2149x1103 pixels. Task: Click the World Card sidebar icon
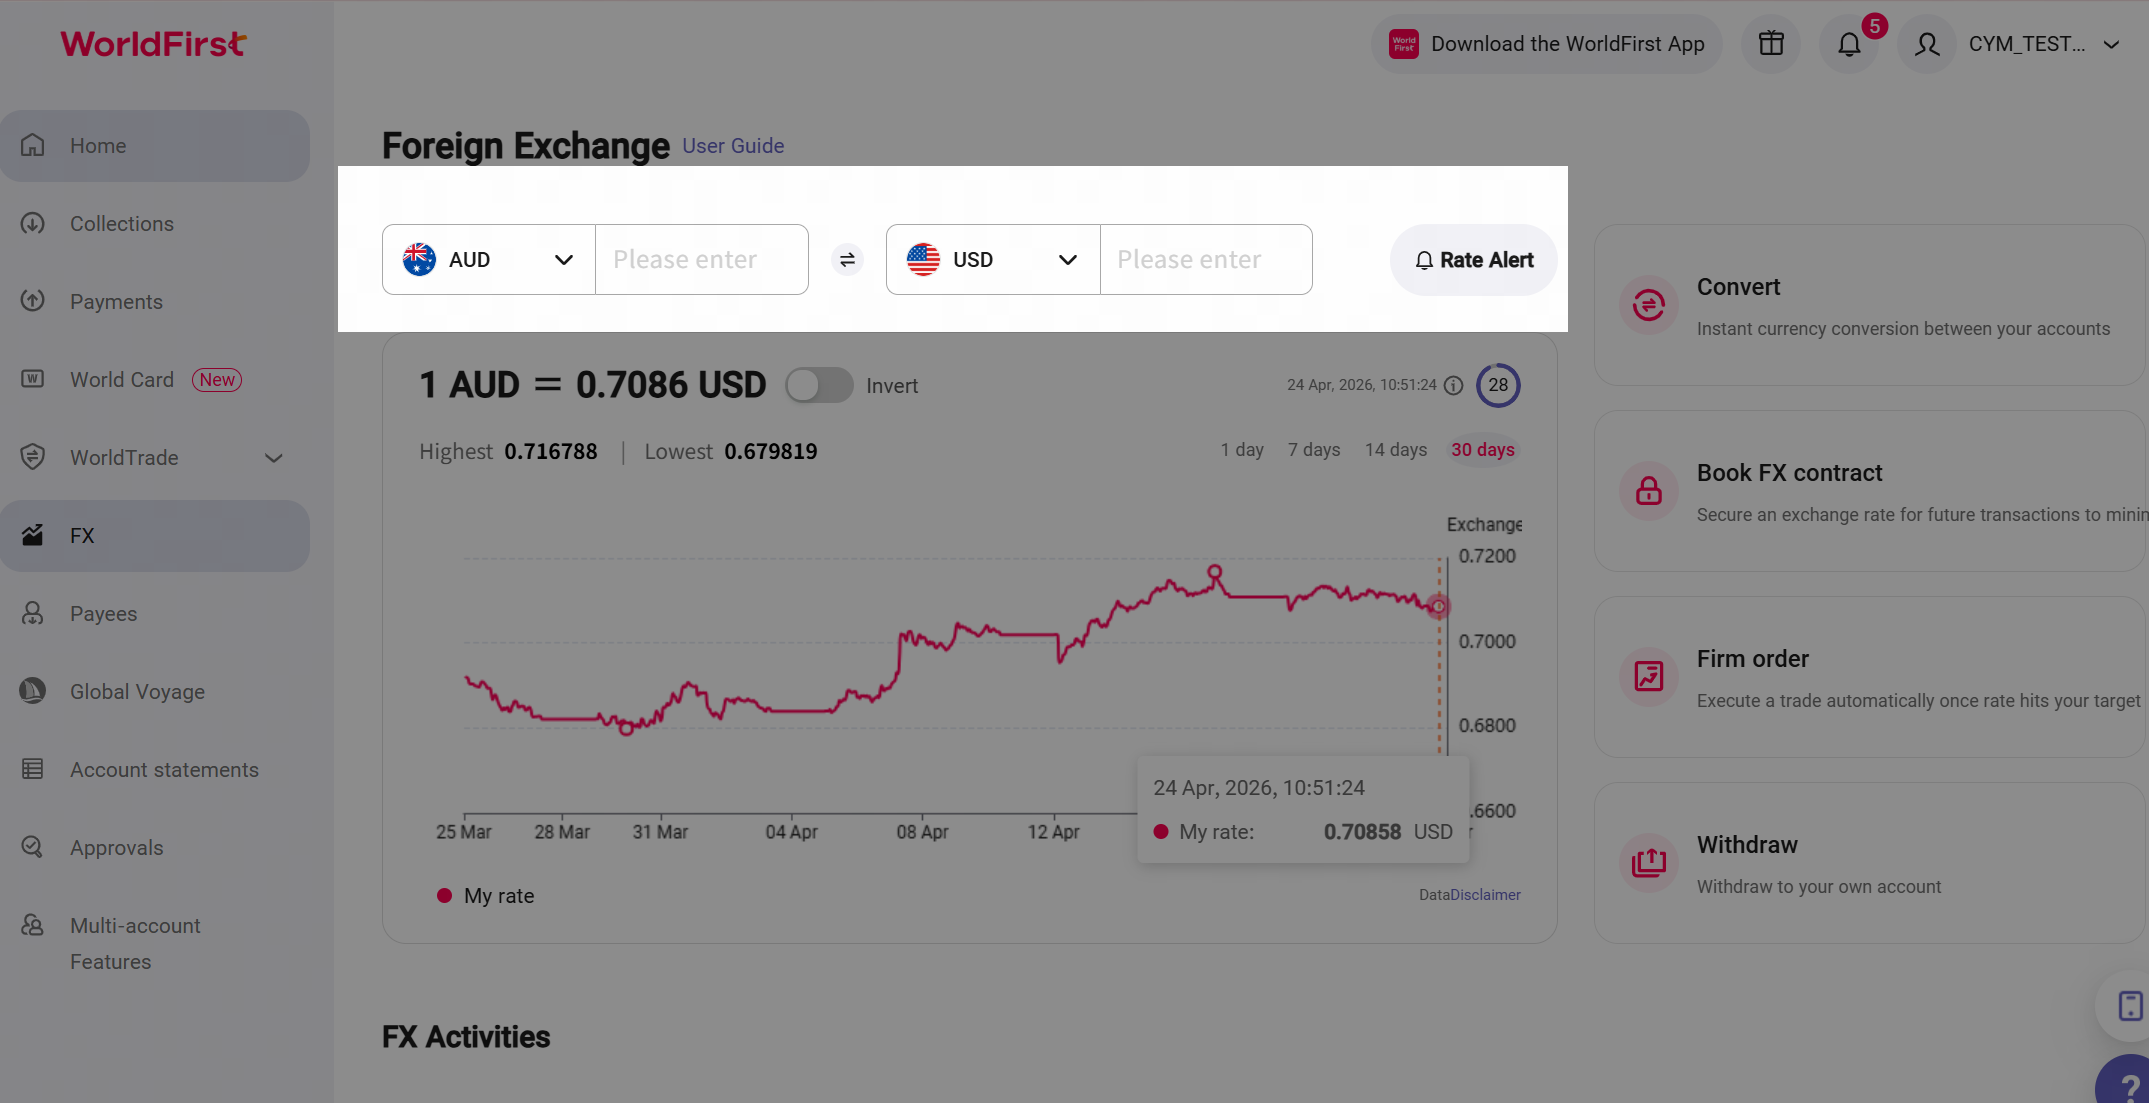click(x=33, y=379)
